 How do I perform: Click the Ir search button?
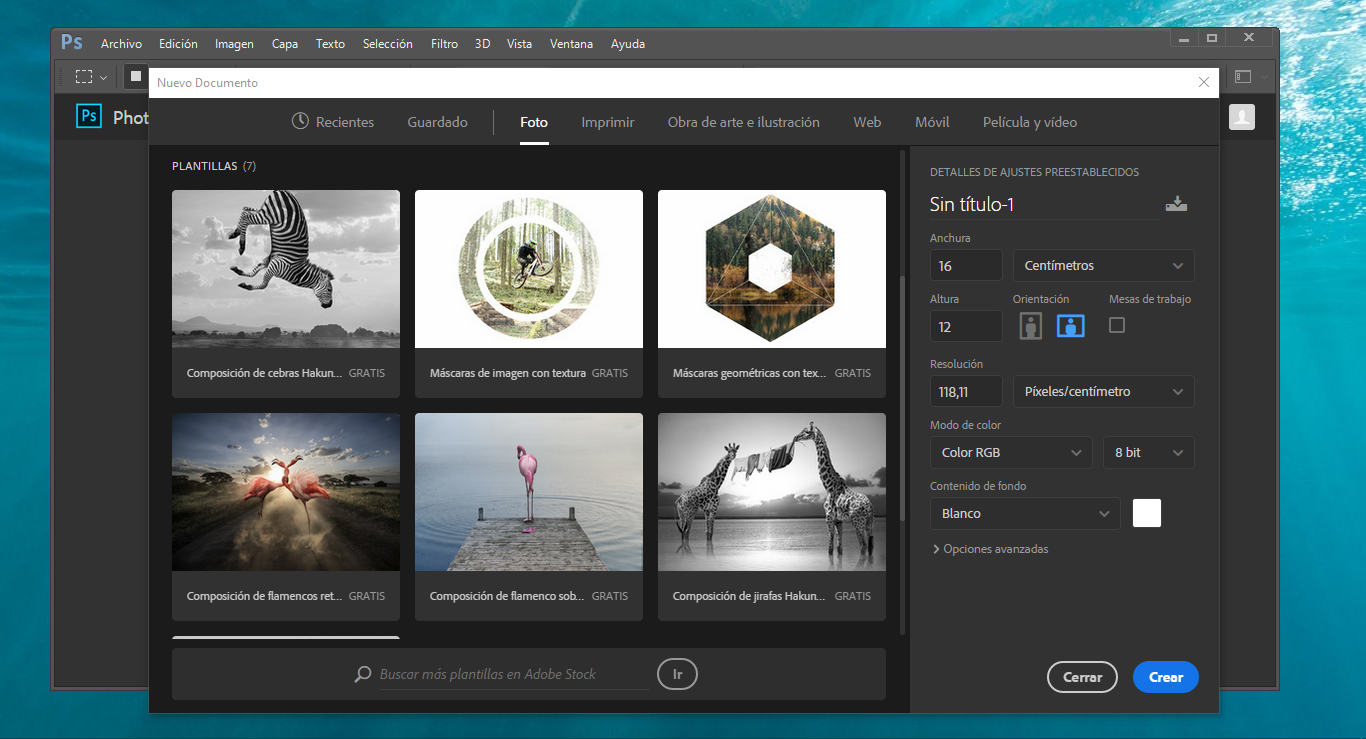(677, 674)
